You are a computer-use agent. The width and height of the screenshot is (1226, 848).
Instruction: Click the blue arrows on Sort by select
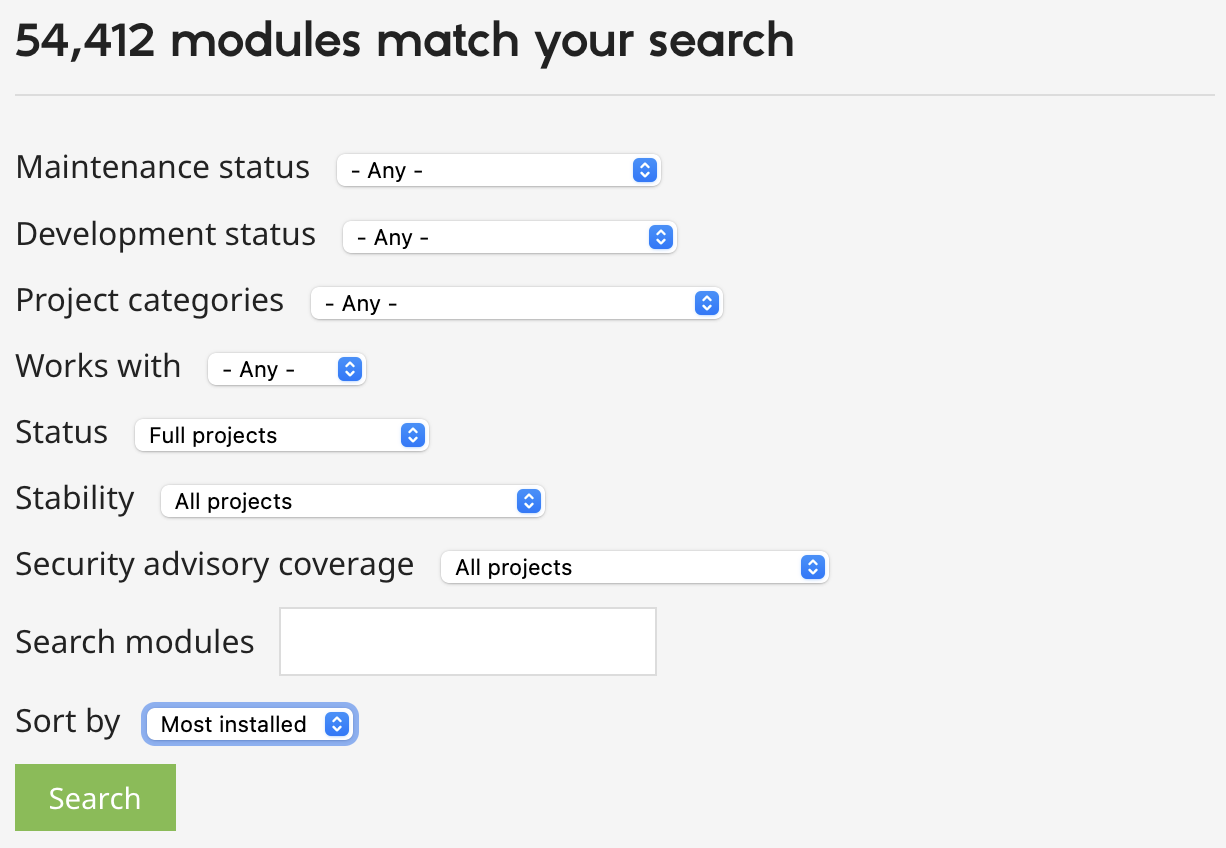point(337,724)
